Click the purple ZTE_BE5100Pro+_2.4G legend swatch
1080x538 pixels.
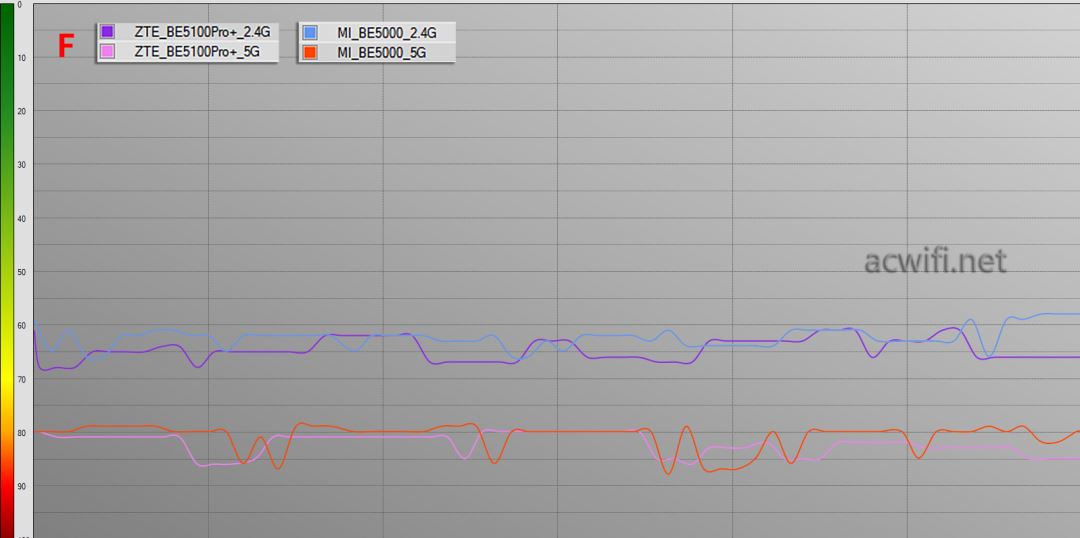(107, 32)
